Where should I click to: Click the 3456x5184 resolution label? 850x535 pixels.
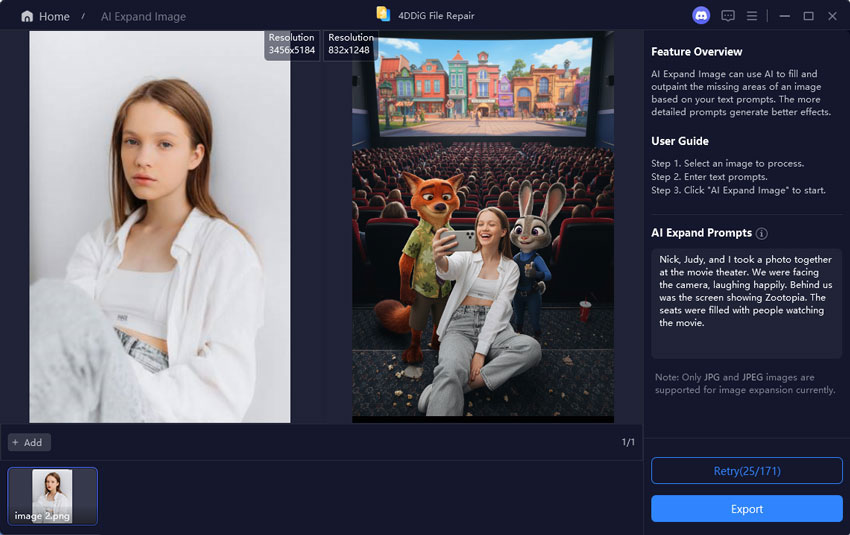(x=292, y=44)
